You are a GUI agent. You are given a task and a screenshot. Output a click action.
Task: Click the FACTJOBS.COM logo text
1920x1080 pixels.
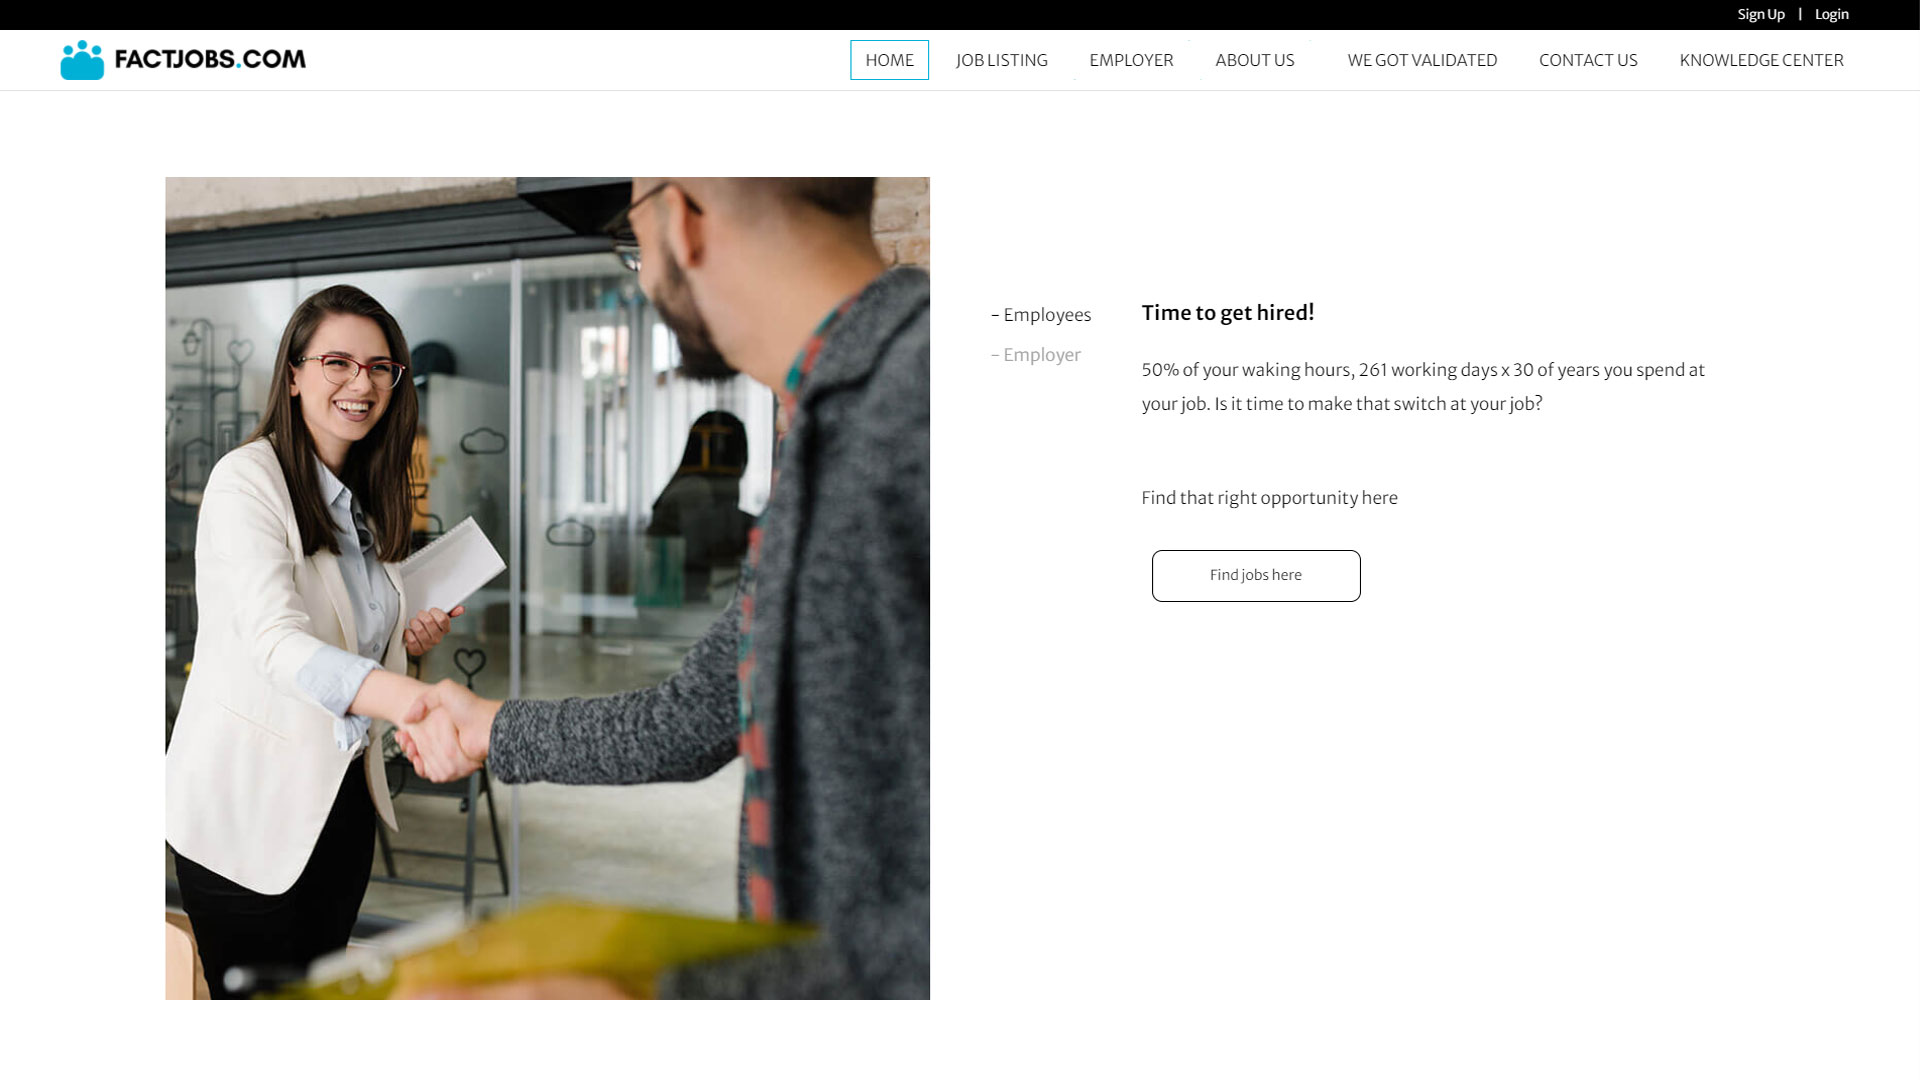click(210, 59)
